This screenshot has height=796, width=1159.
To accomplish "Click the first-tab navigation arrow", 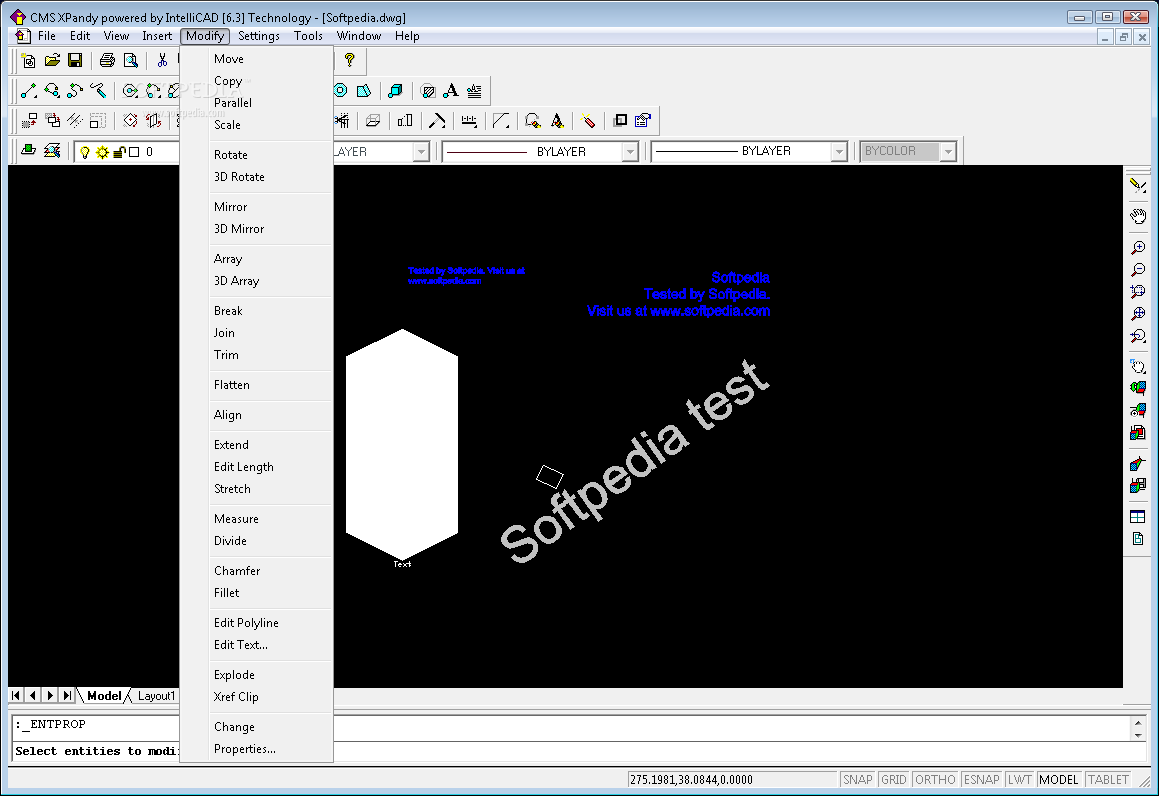I will point(16,695).
